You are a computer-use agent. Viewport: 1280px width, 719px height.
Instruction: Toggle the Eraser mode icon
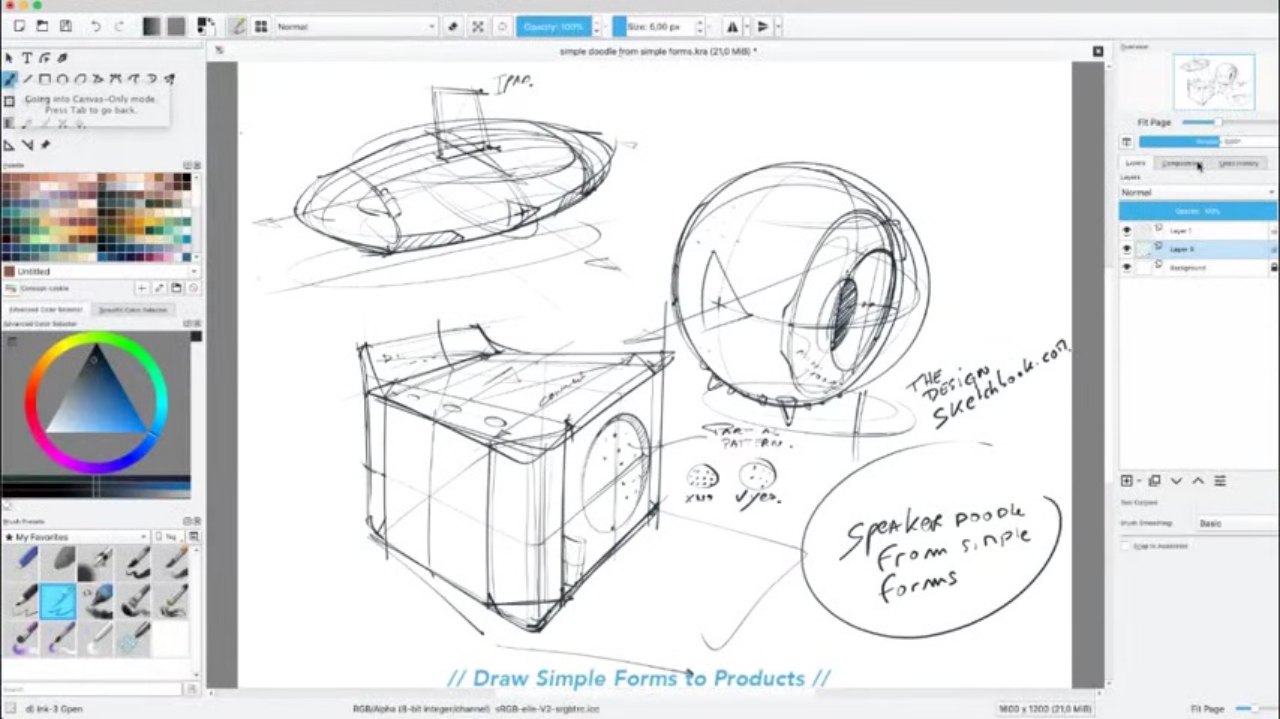click(x=453, y=27)
